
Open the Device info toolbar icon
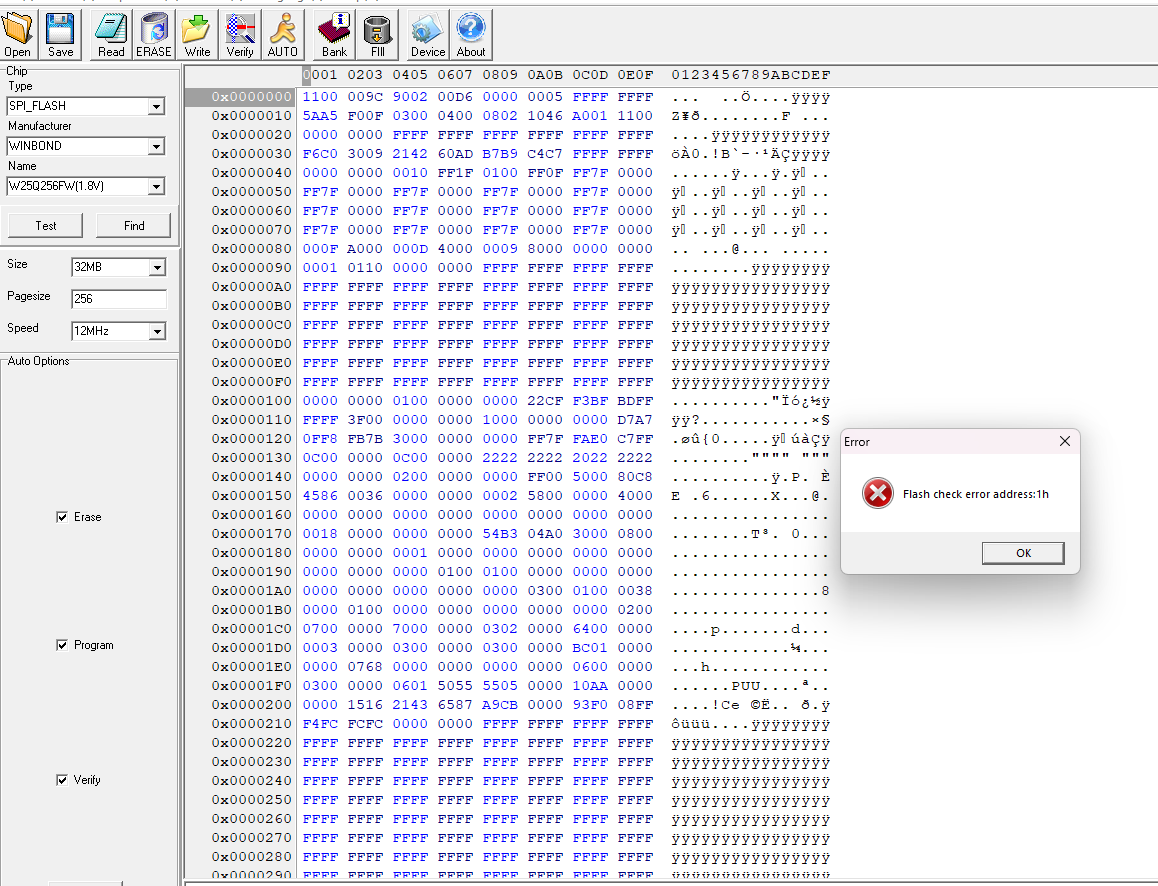pos(428,35)
